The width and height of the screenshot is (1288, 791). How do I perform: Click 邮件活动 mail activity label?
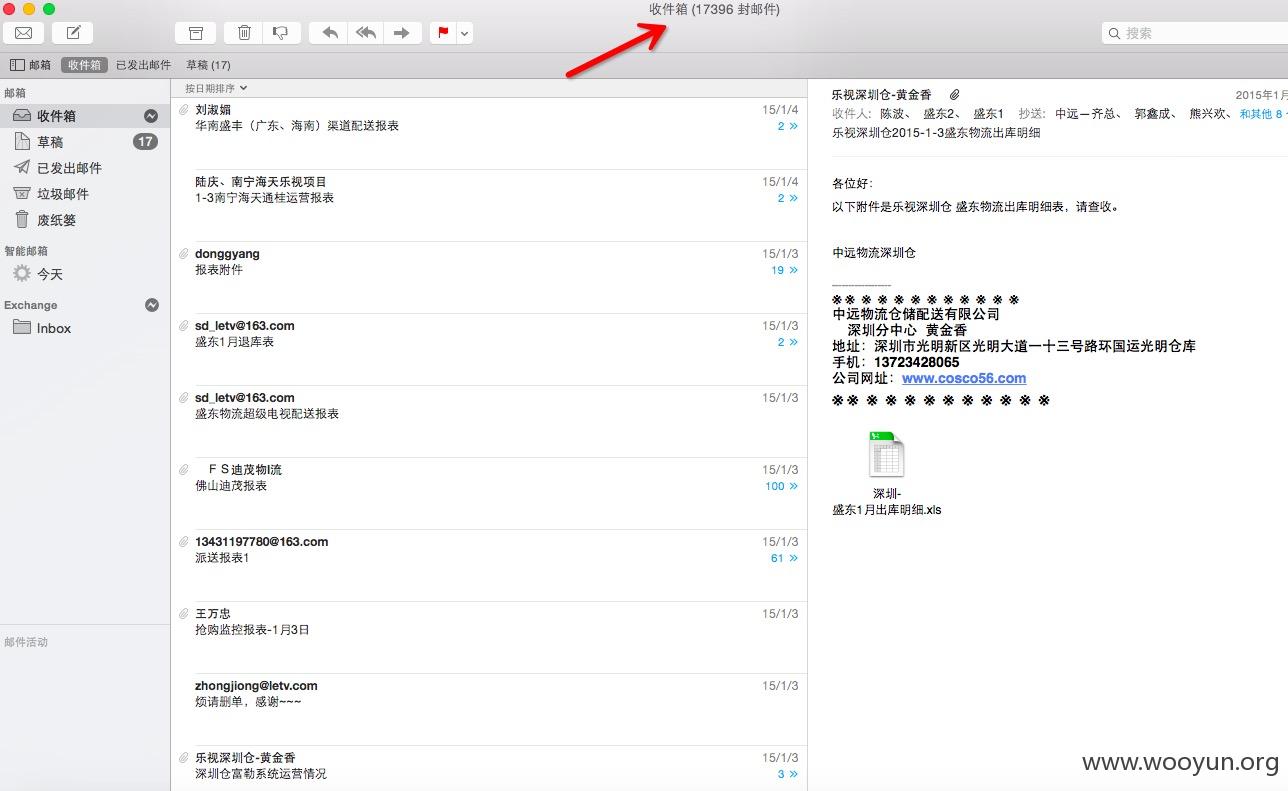pos(26,642)
